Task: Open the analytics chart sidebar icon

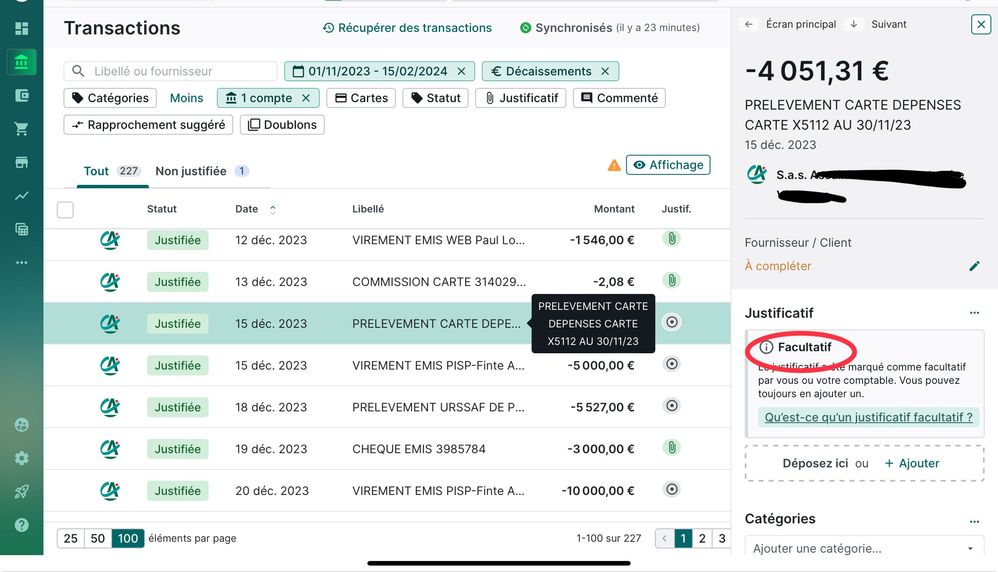Action: (x=21, y=196)
